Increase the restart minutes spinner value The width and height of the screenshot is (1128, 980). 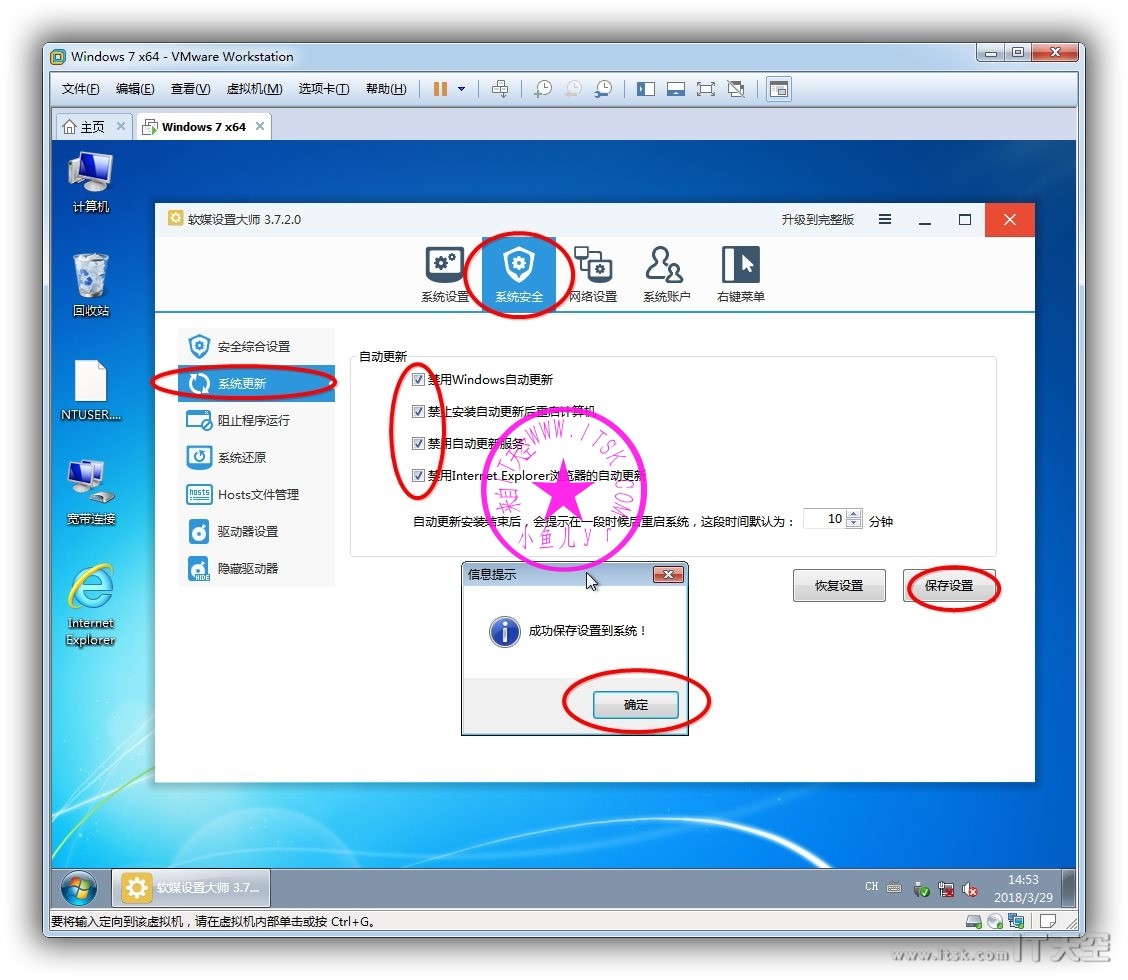(853, 515)
